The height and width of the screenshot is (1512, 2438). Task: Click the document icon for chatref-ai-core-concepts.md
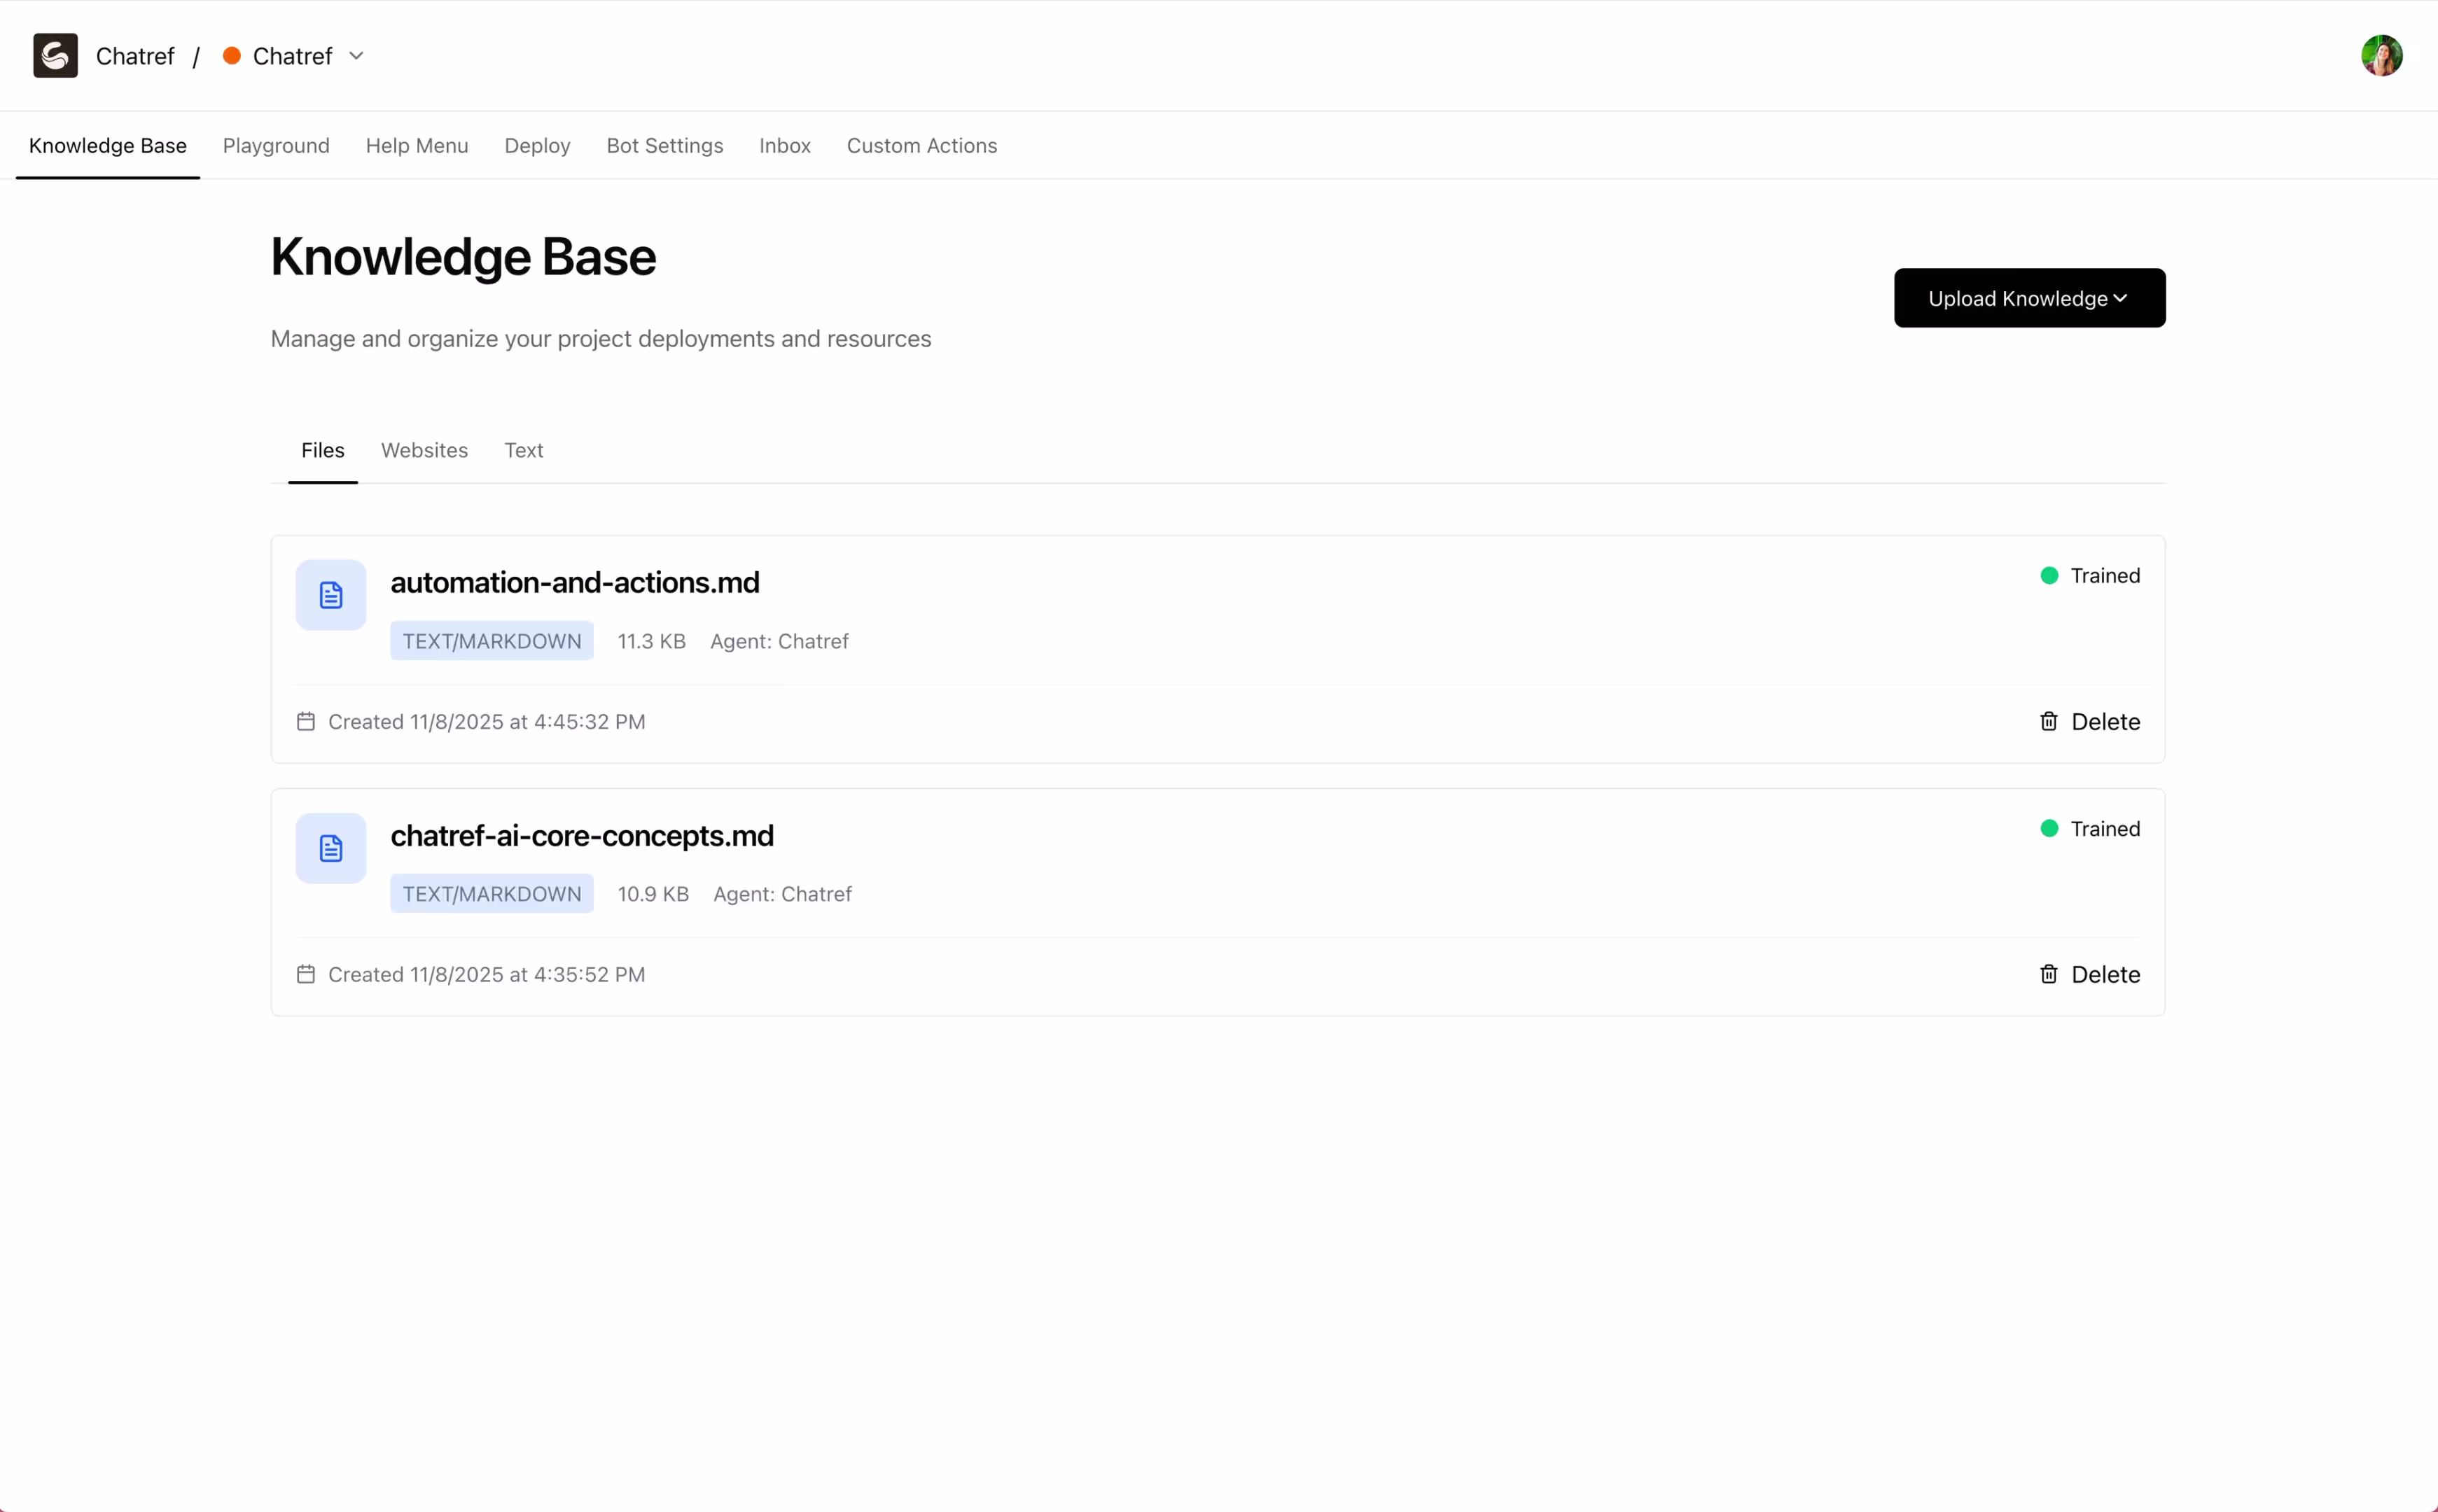pos(330,847)
